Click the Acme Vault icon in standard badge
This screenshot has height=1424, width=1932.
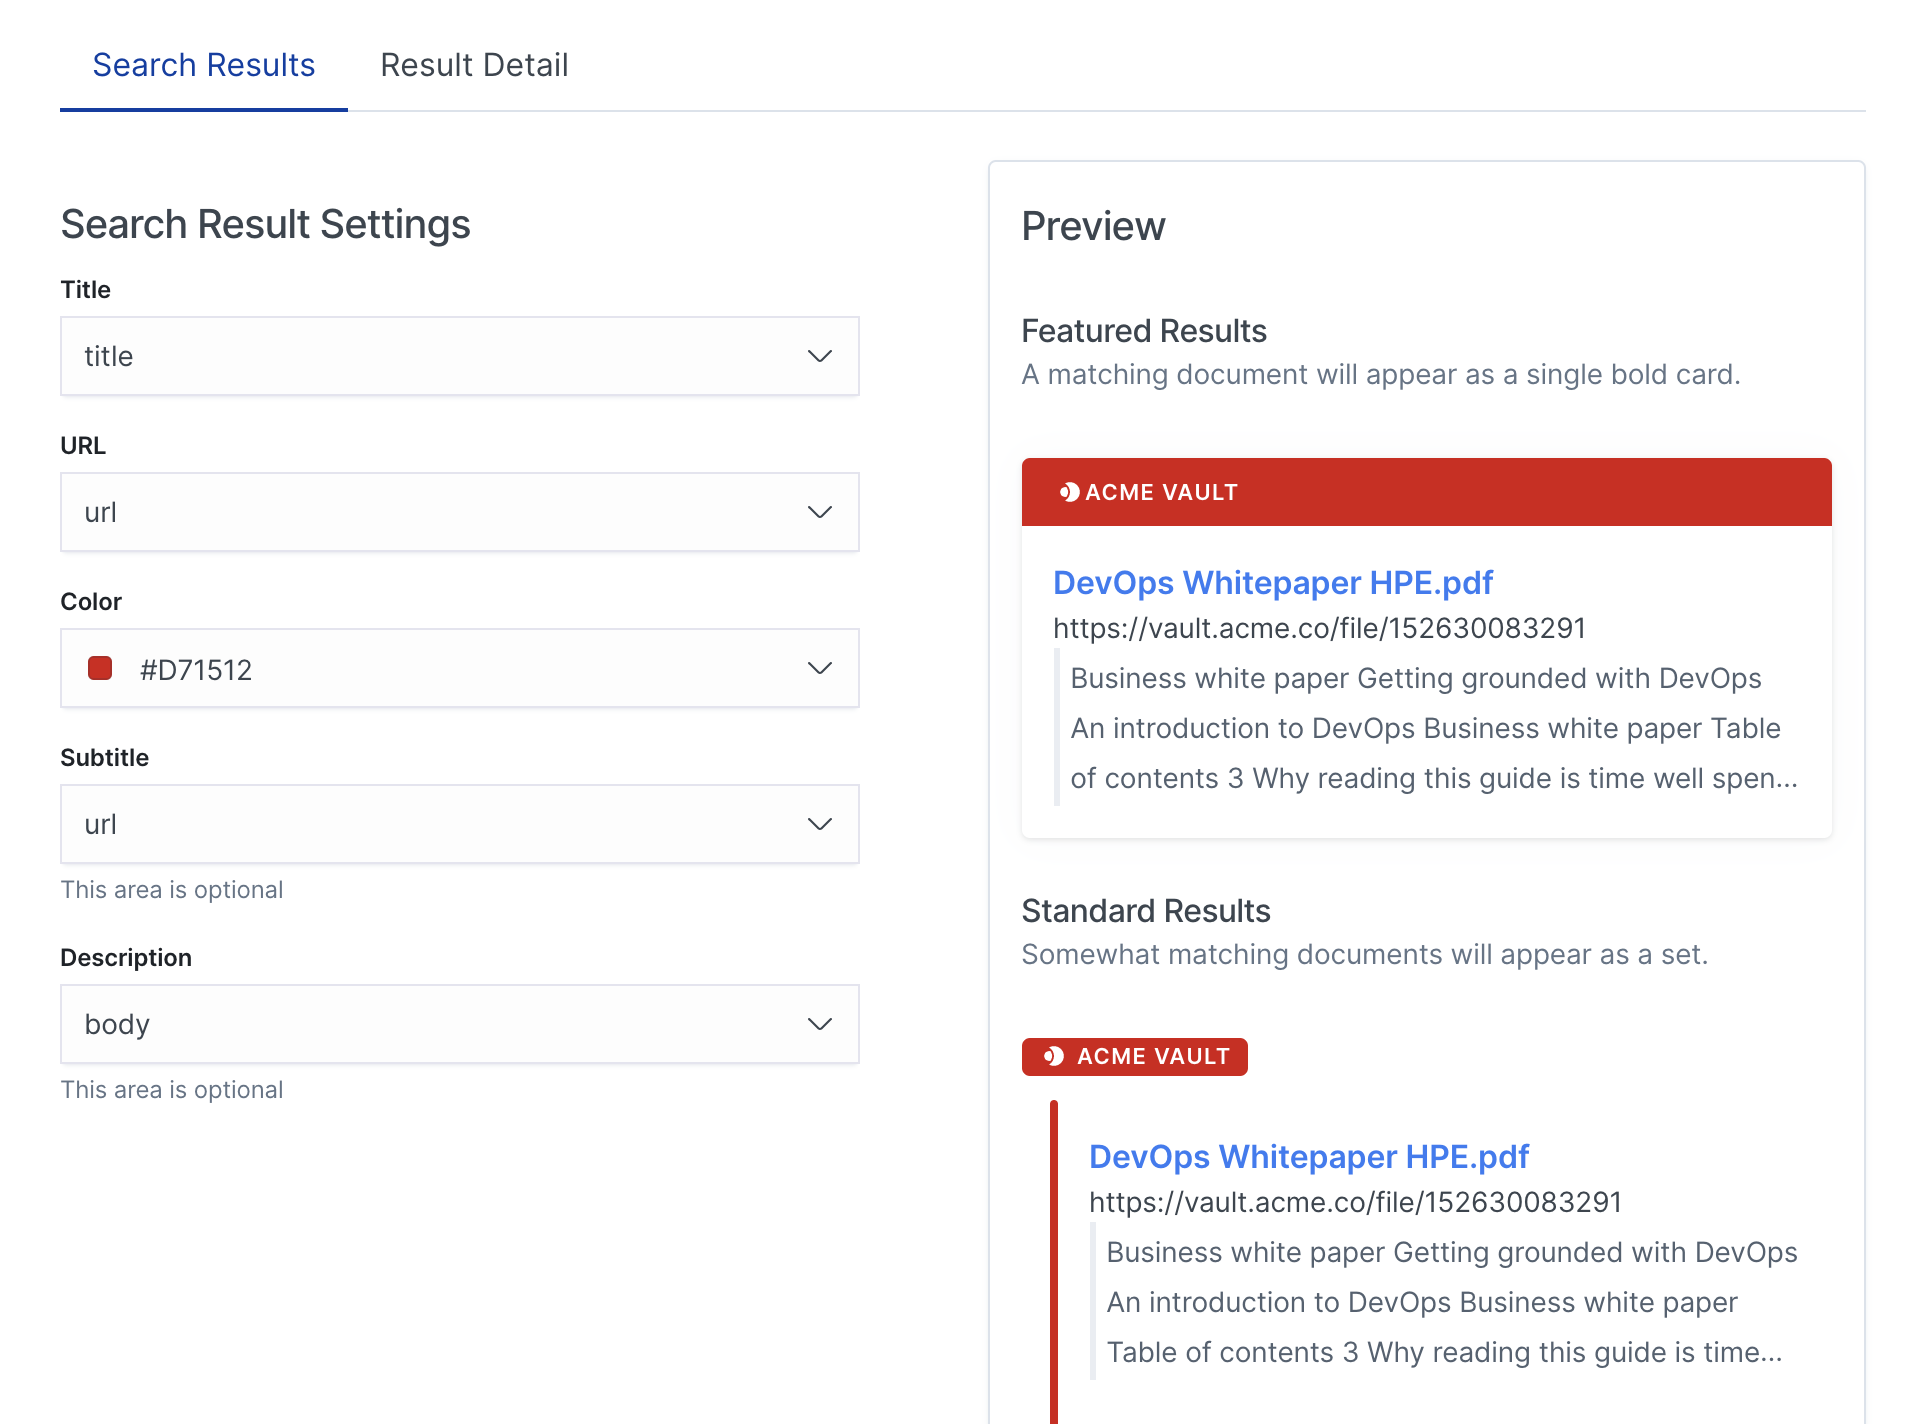[1053, 1056]
